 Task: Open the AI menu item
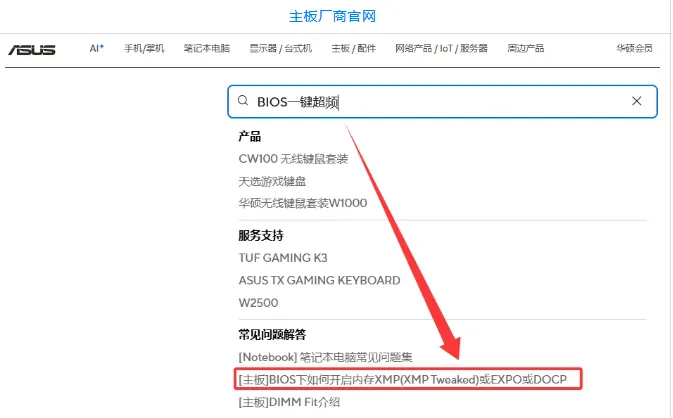pyautogui.click(x=97, y=48)
